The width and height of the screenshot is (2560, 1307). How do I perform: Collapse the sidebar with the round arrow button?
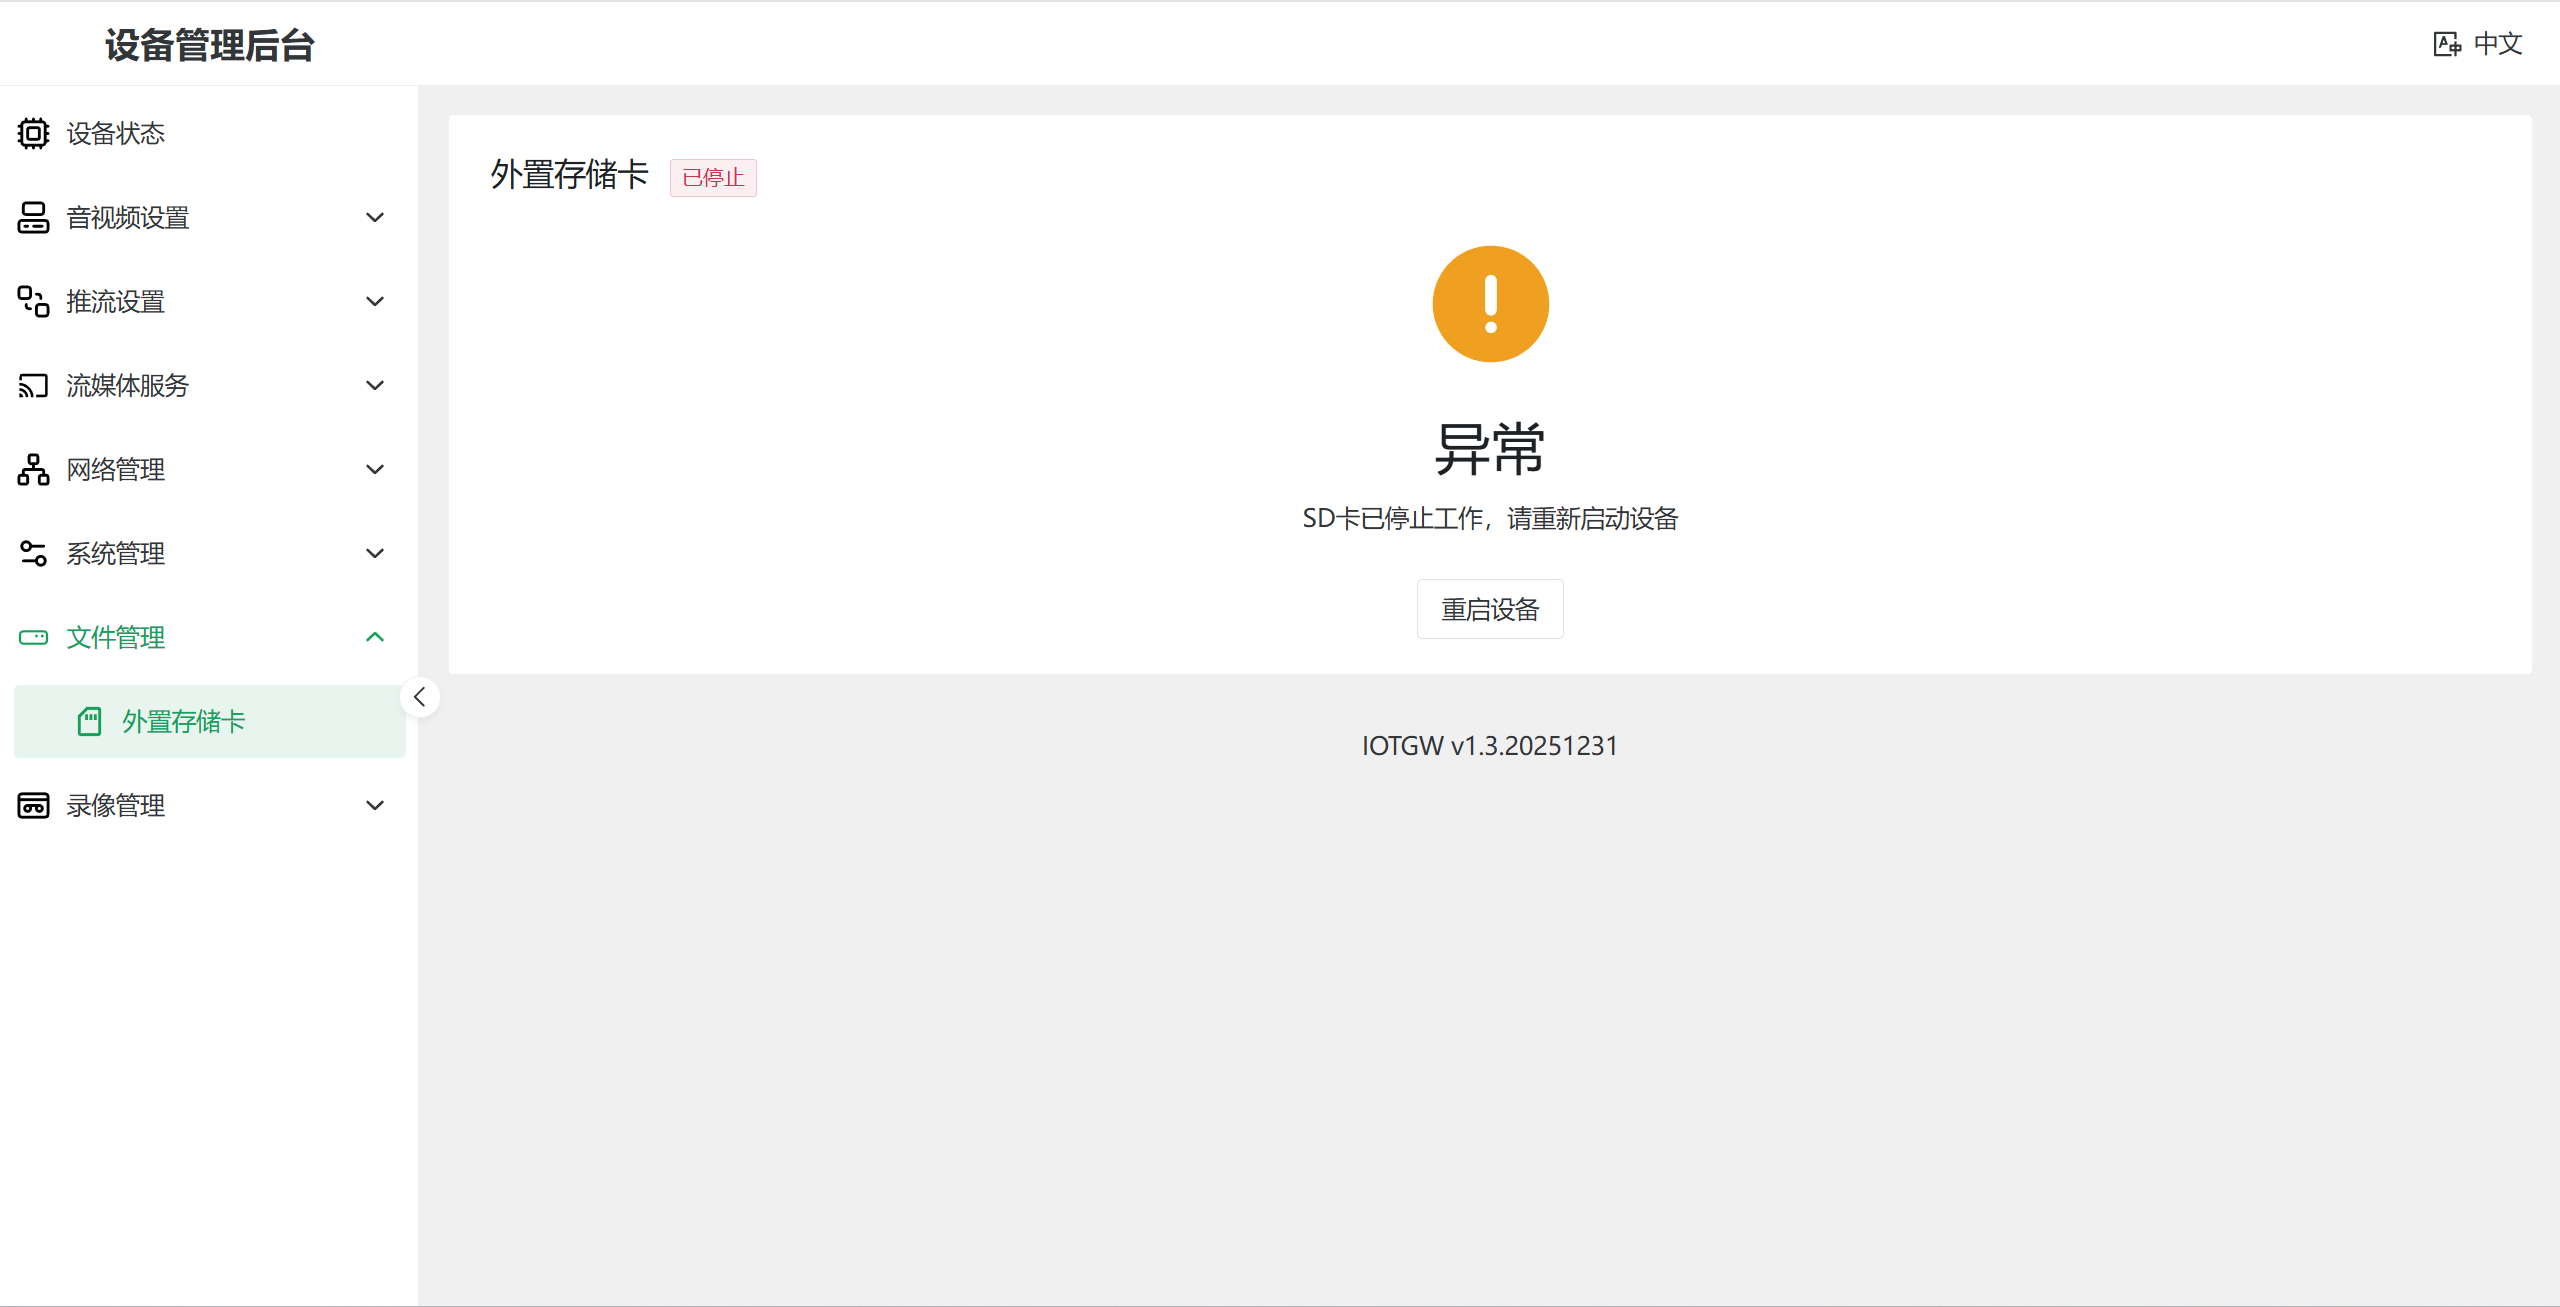pyautogui.click(x=420, y=697)
